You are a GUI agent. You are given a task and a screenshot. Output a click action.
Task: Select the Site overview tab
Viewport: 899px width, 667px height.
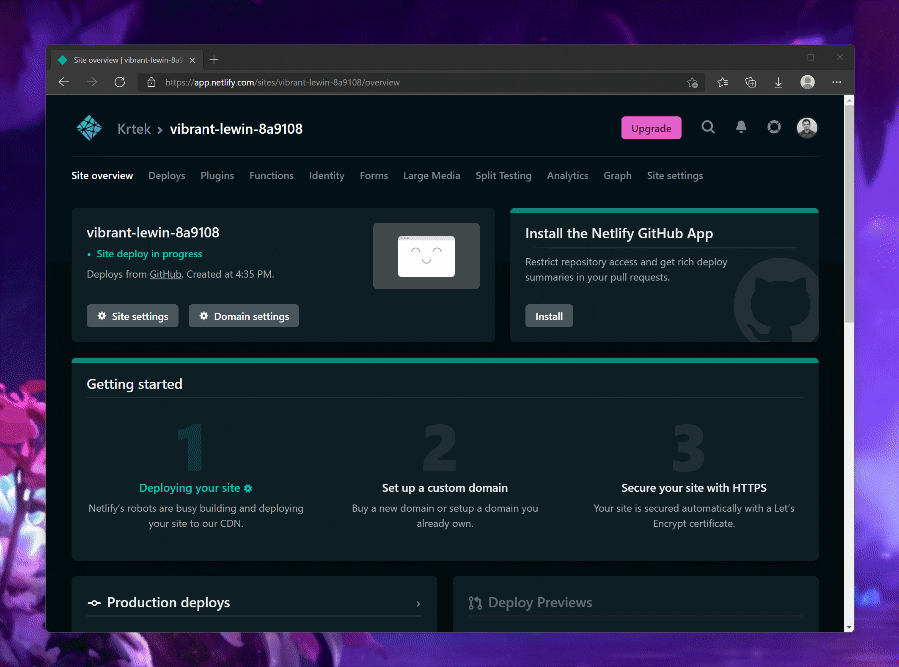(x=102, y=175)
